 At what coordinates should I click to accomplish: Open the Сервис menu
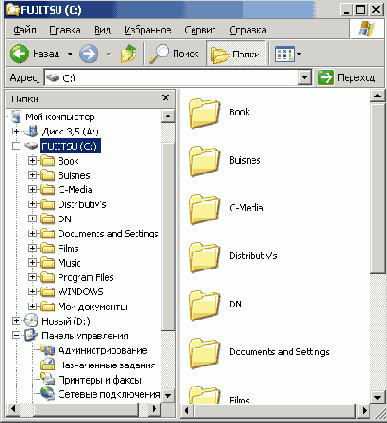(200, 30)
